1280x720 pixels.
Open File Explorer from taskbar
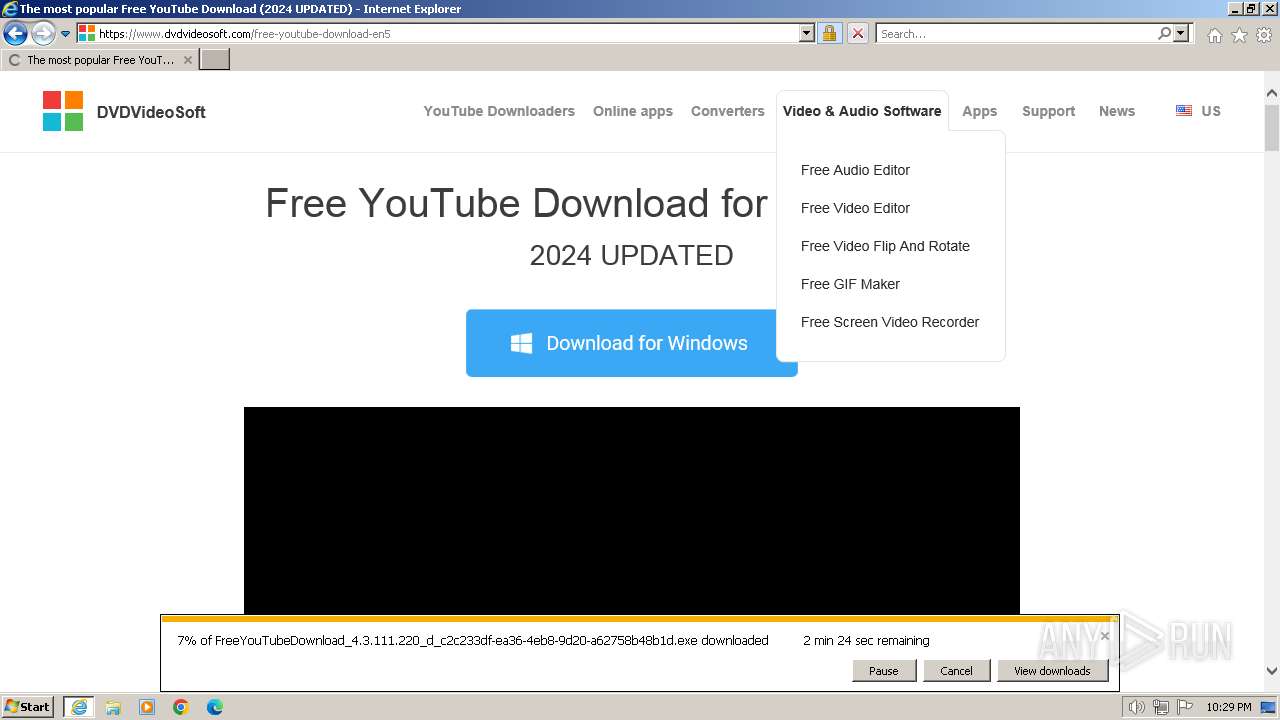point(113,707)
